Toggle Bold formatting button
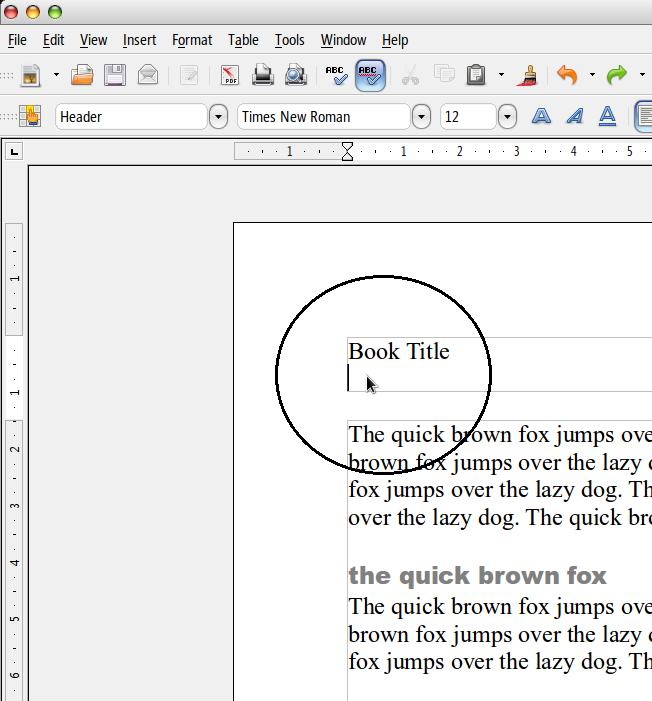Image resolution: width=652 pixels, height=701 pixels. point(541,116)
